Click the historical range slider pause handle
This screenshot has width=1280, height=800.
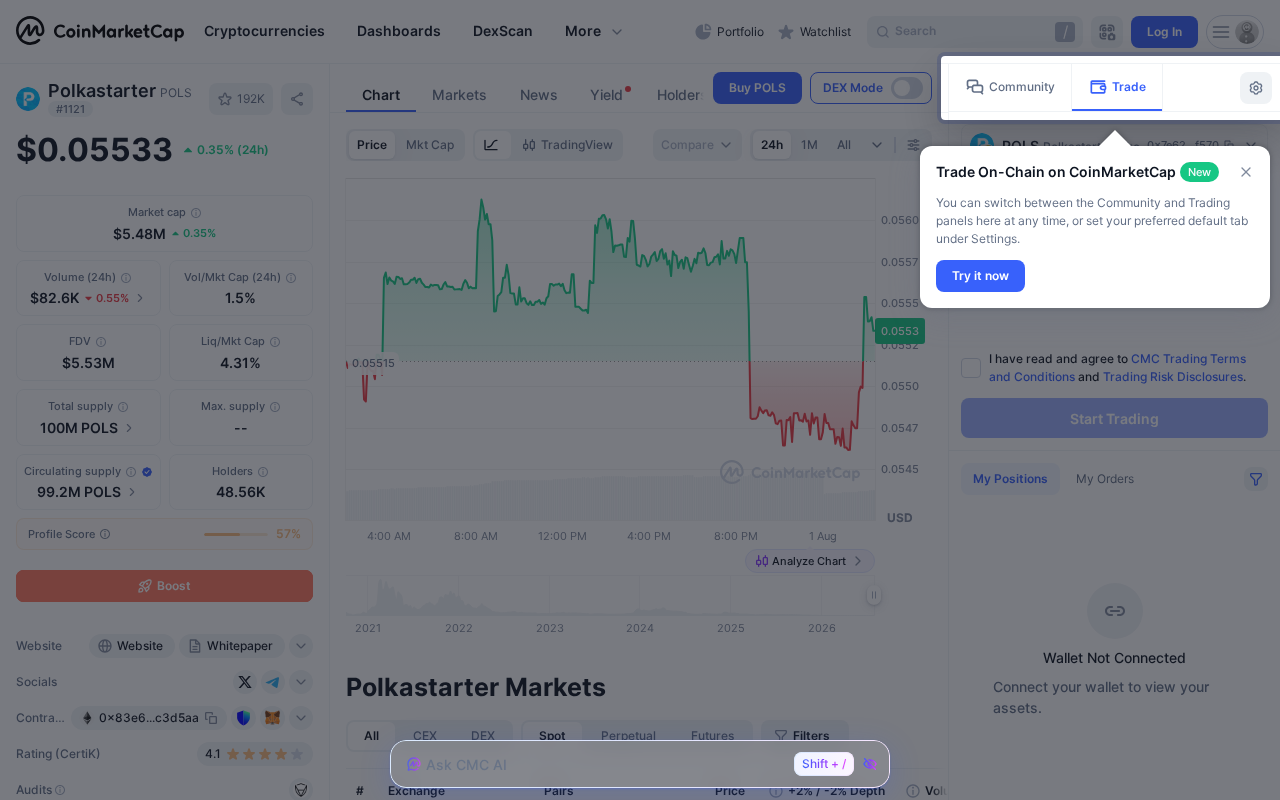coord(873,595)
